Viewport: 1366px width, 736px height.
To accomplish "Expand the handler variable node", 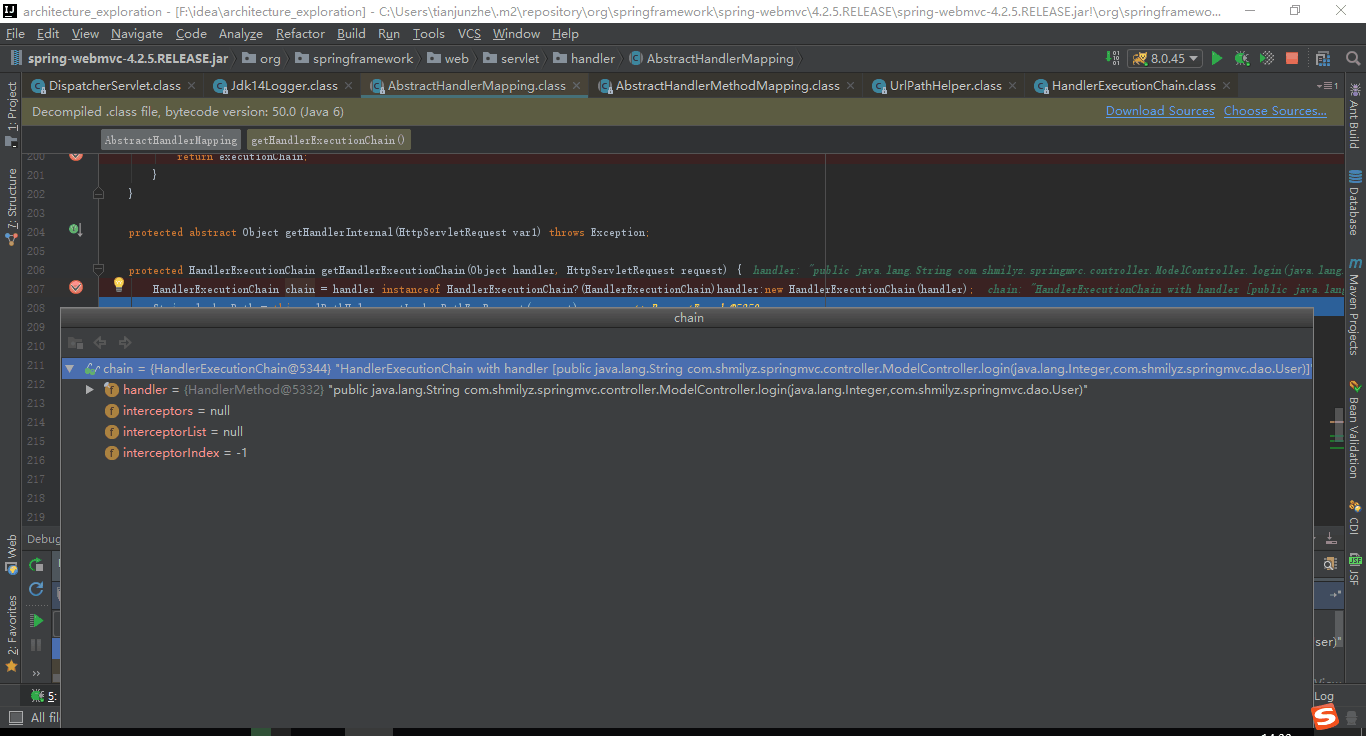I will click(89, 389).
